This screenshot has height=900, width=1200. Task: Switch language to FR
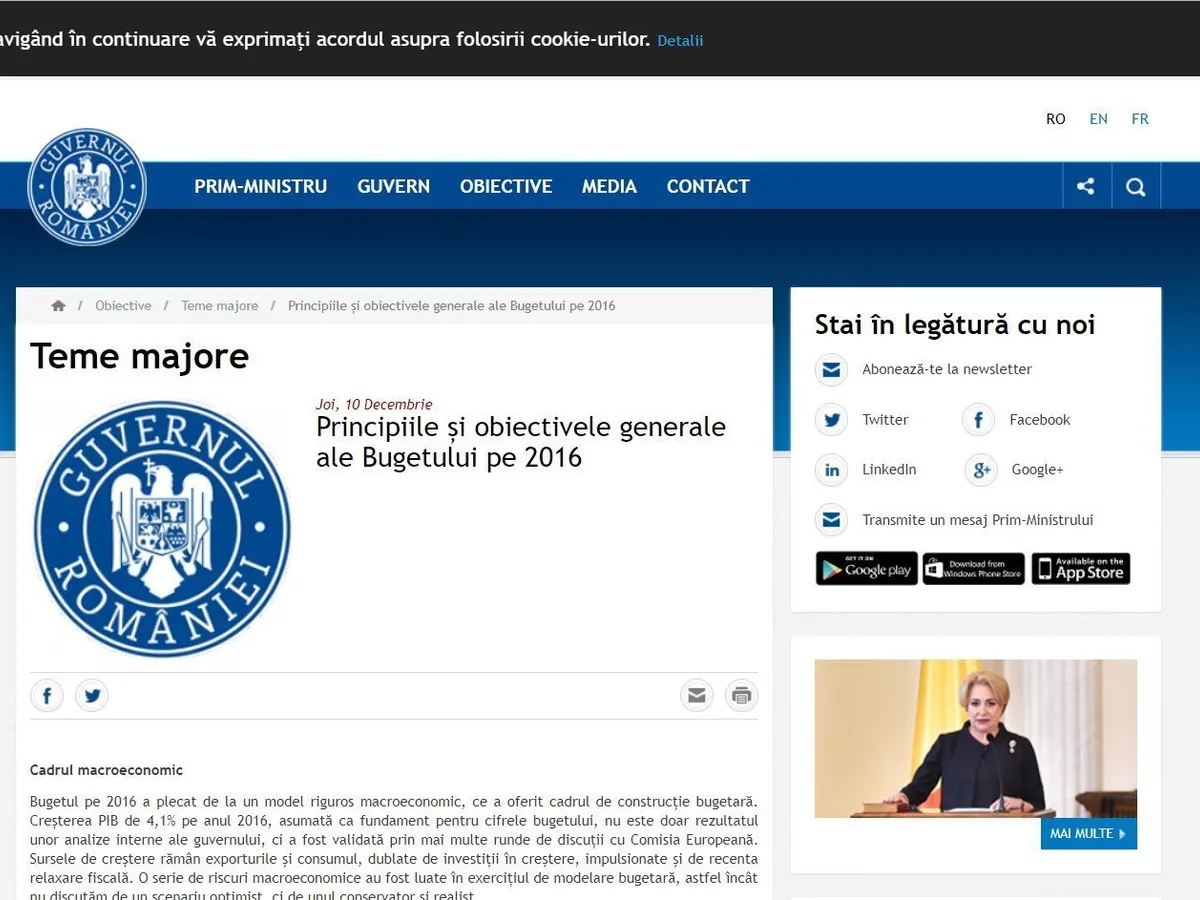(1140, 119)
